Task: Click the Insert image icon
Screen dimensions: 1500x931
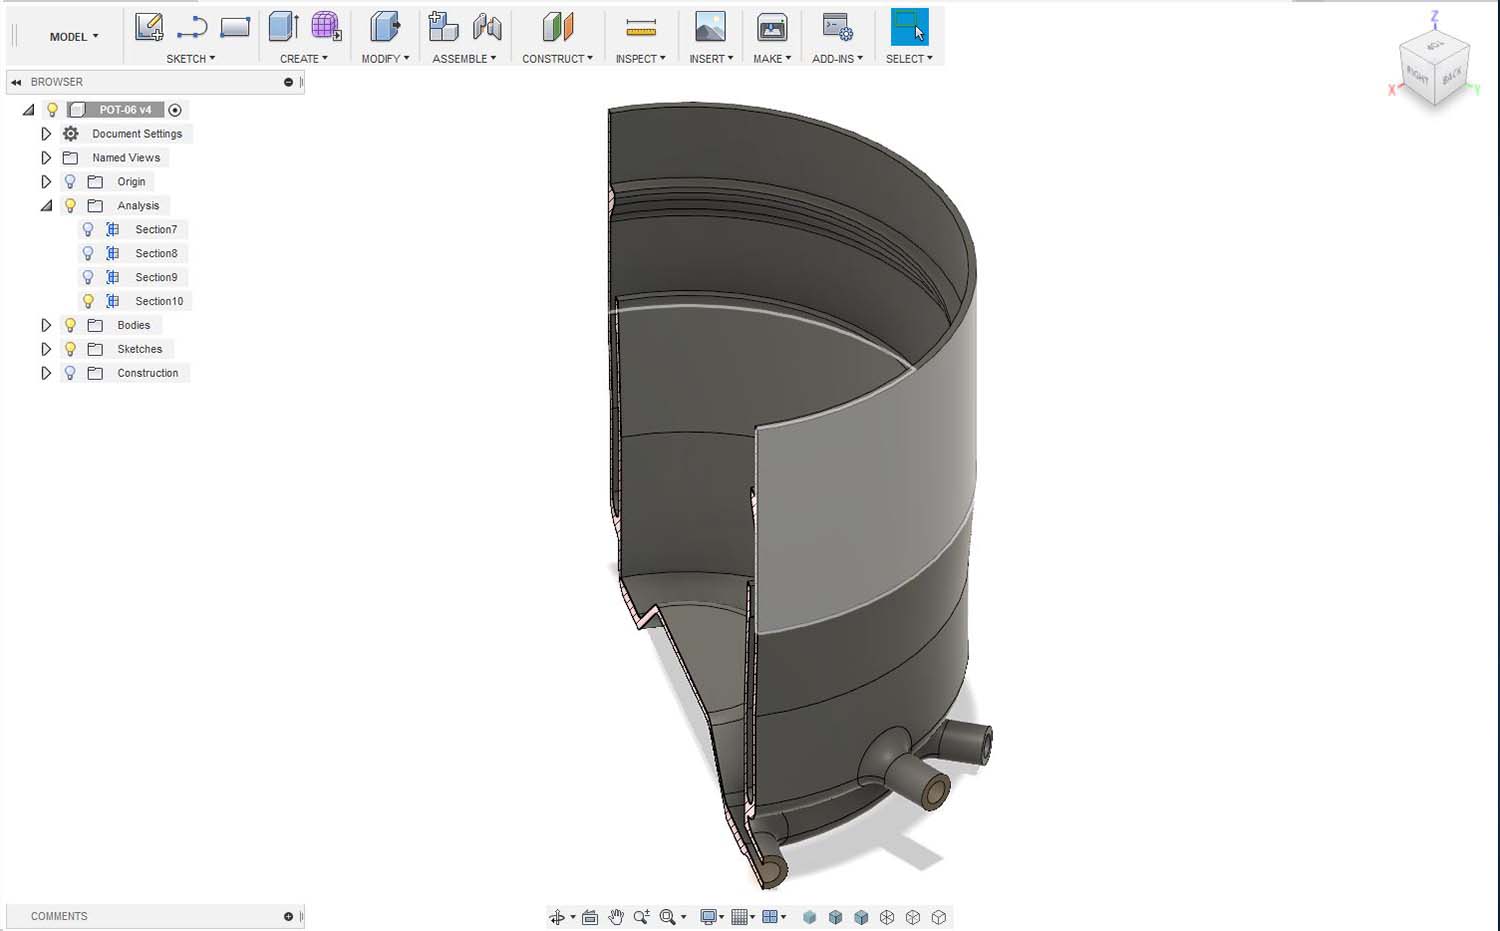Action: click(710, 27)
